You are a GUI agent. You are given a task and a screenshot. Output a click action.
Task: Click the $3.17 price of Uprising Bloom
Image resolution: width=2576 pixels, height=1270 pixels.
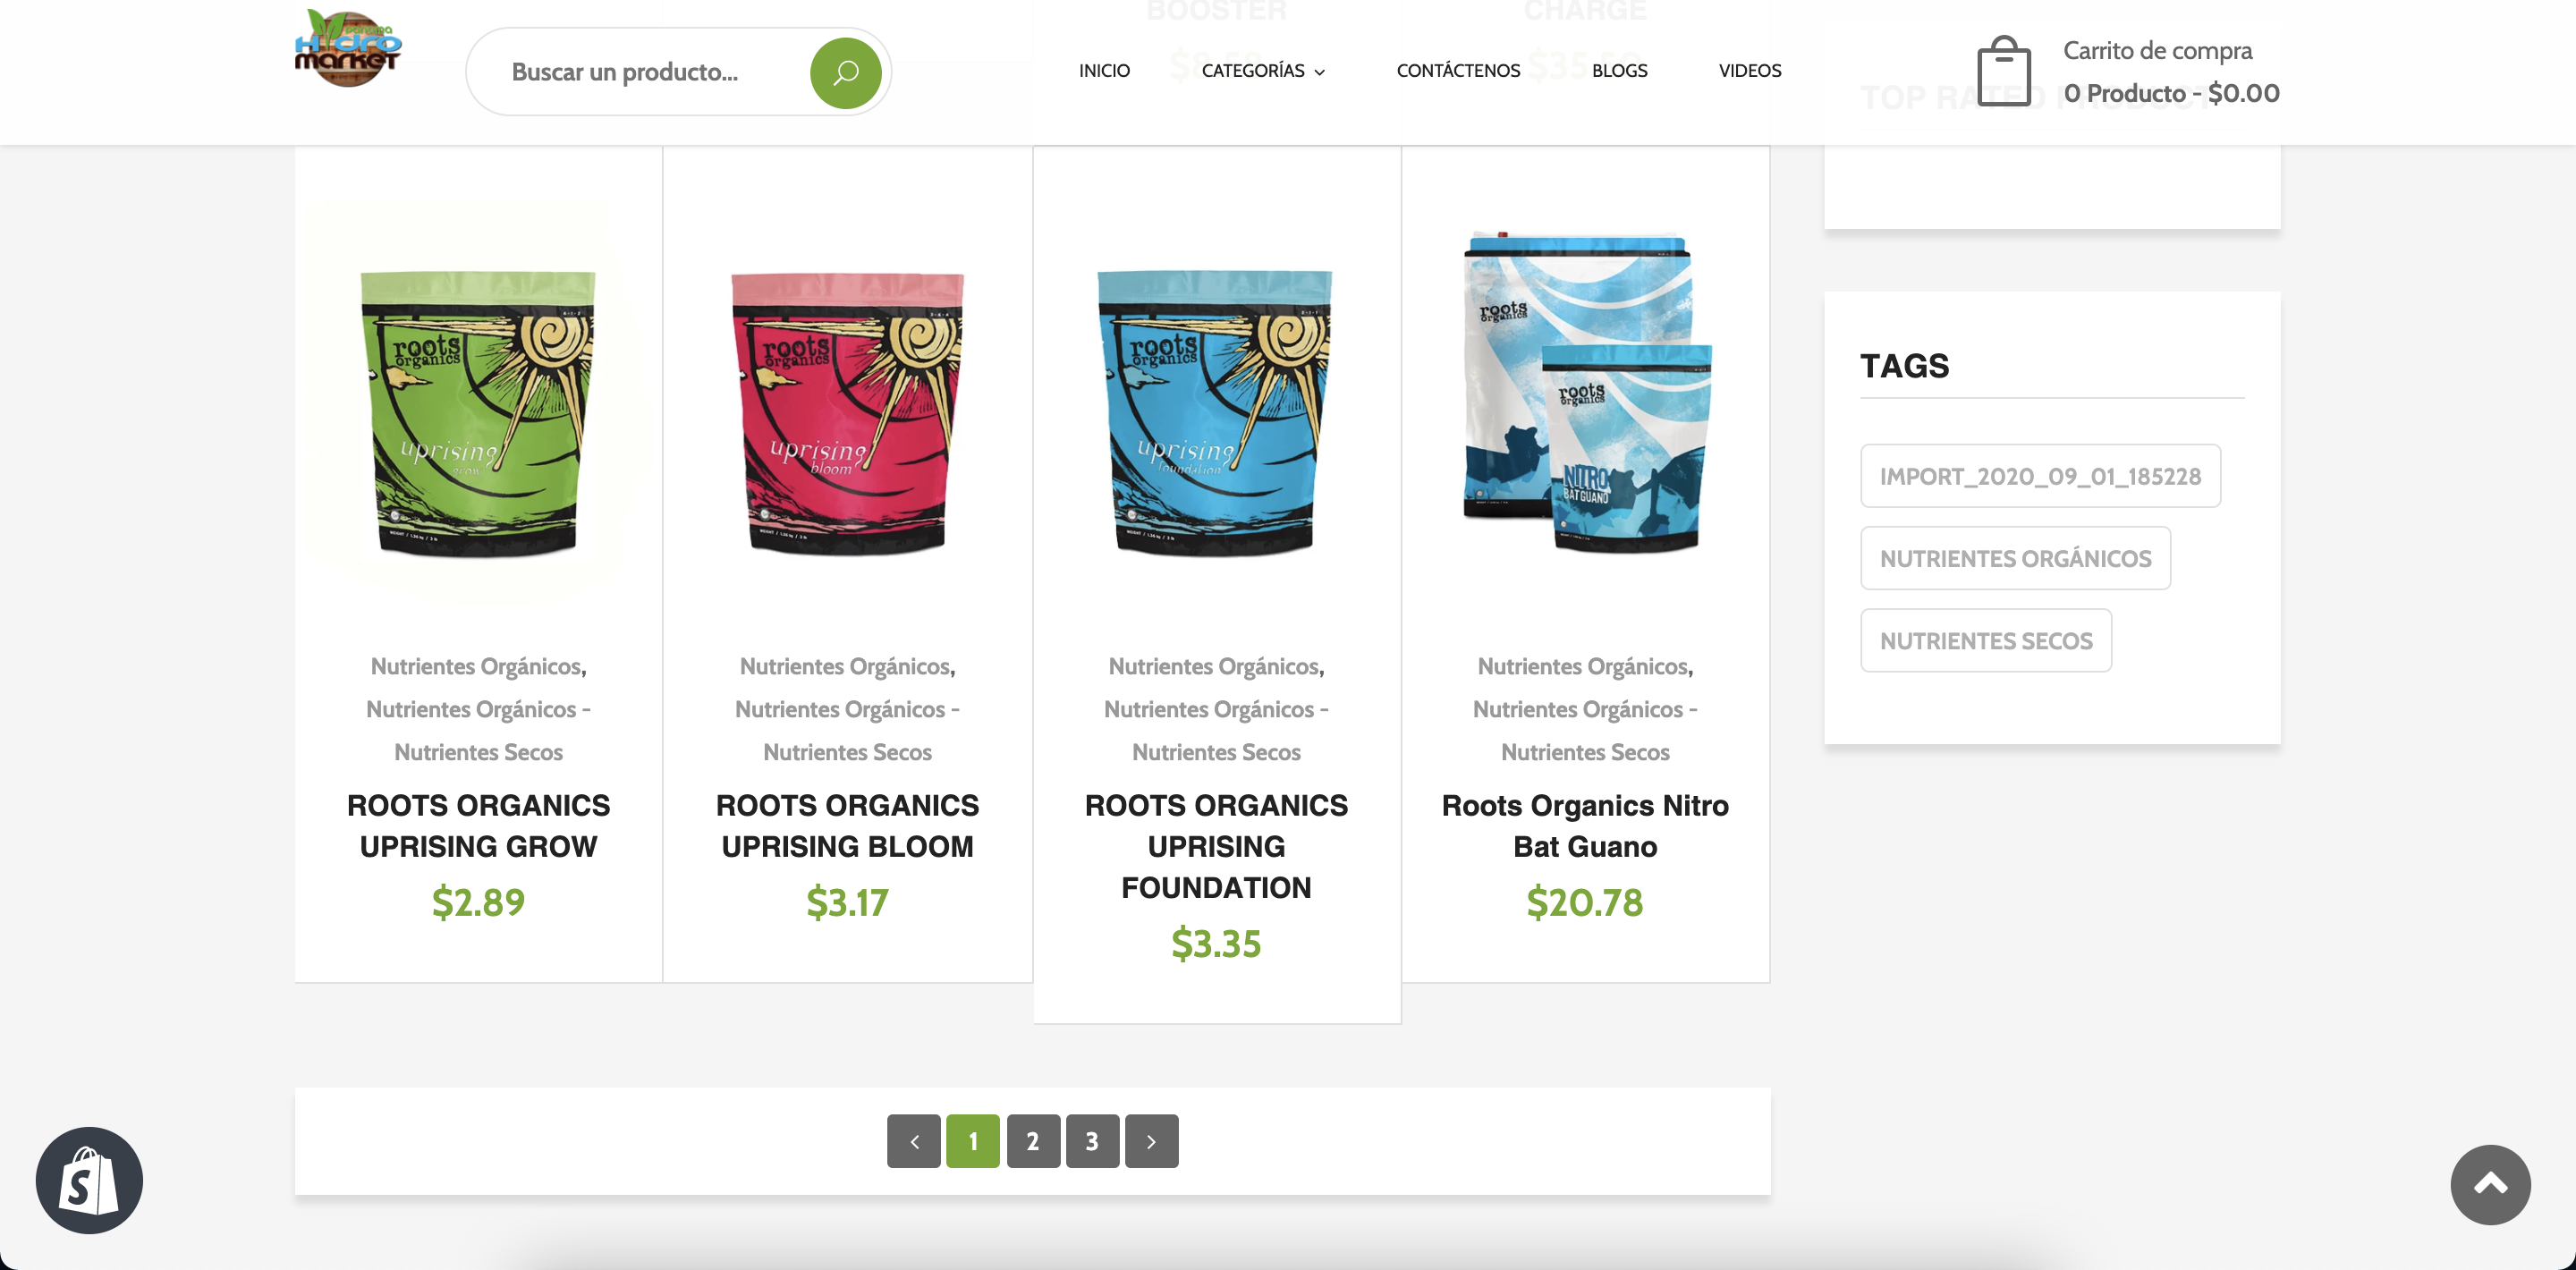(847, 902)
